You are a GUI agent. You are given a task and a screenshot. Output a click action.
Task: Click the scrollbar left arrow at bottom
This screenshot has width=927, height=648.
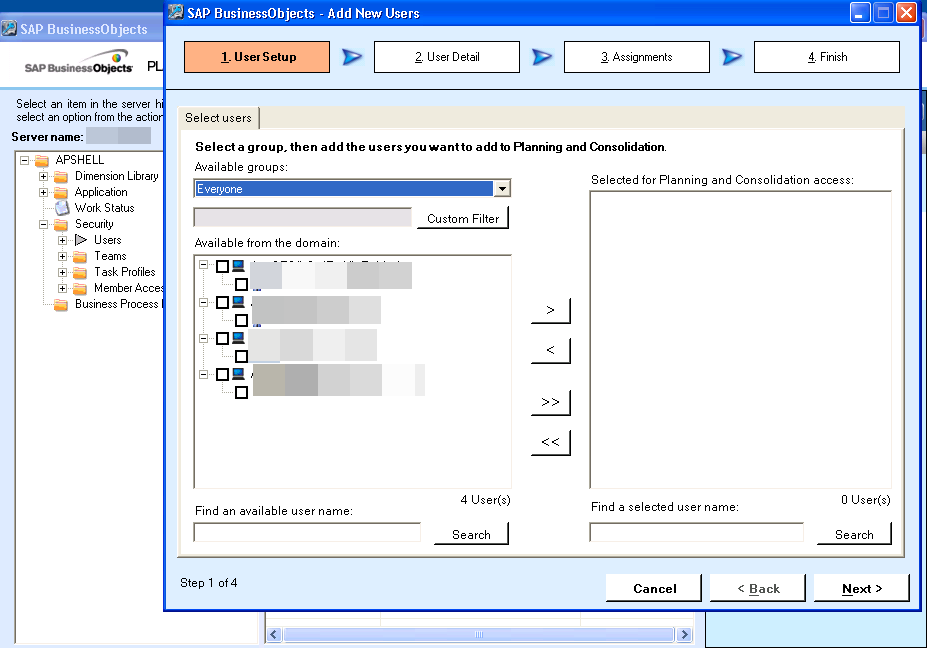point(274,634)
